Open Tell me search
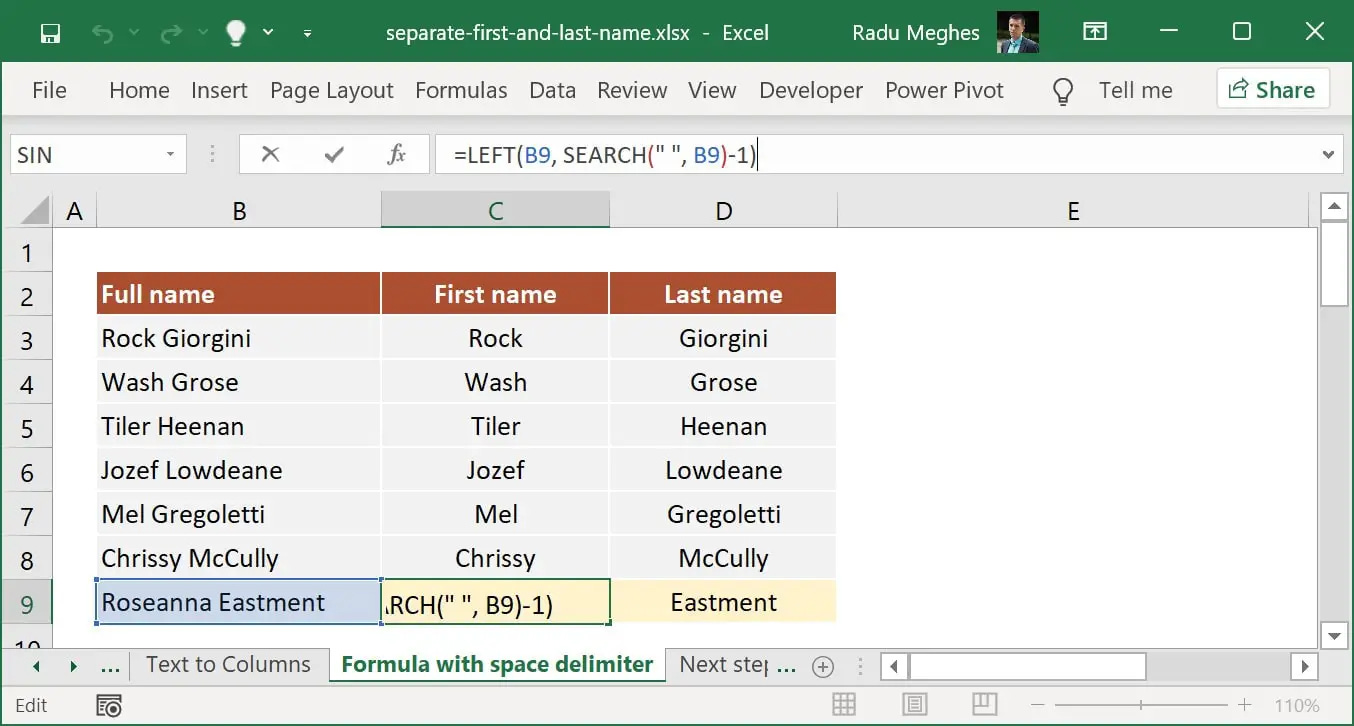The height and width of the screenshot is (726, 1354). [x=1135, y=90]
